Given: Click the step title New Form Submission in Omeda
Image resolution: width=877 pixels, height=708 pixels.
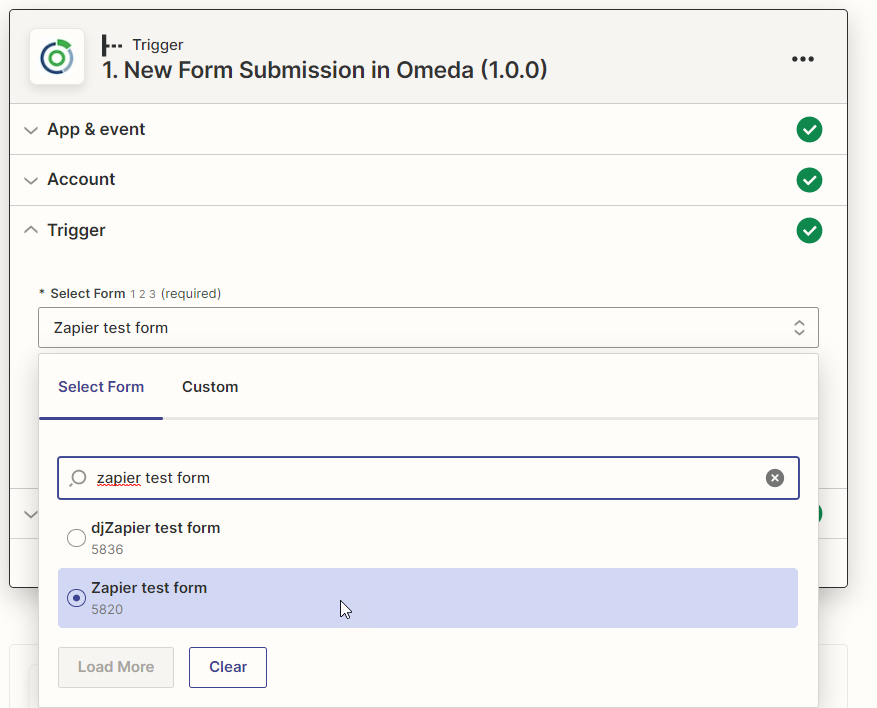Looking at the screenshot, I should point(325,70).
